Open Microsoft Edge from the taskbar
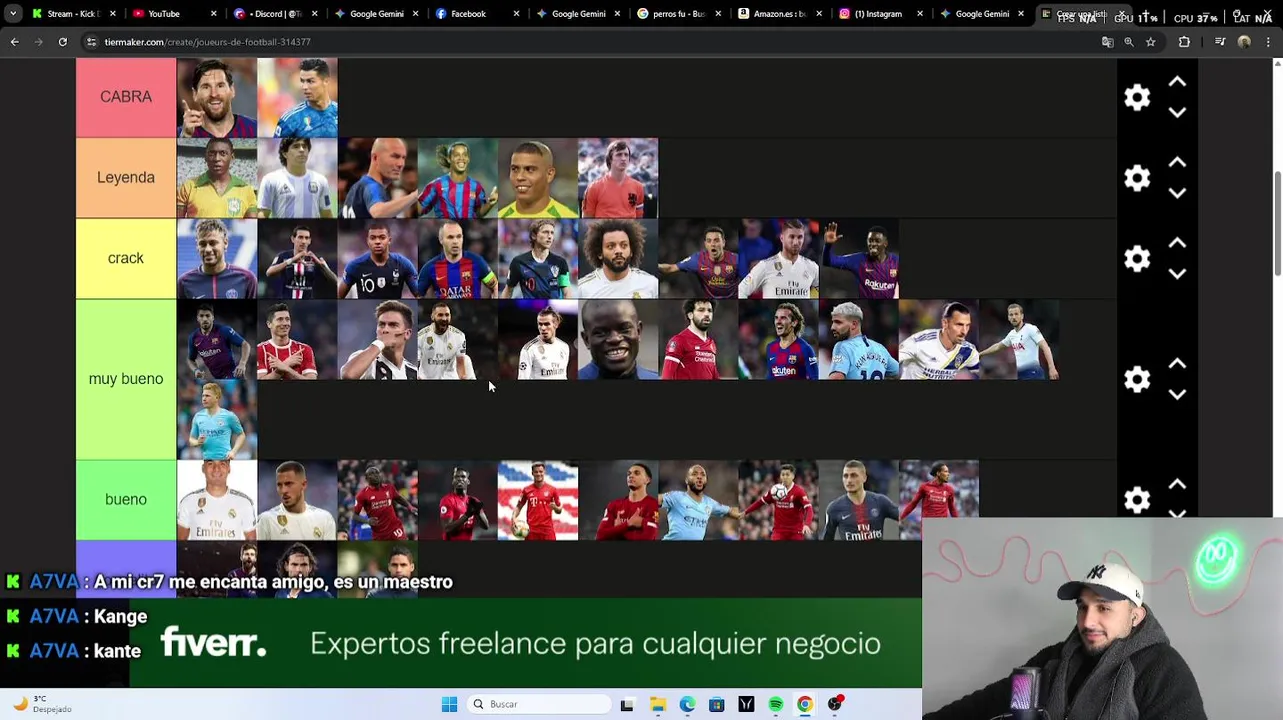 [687, 704]
